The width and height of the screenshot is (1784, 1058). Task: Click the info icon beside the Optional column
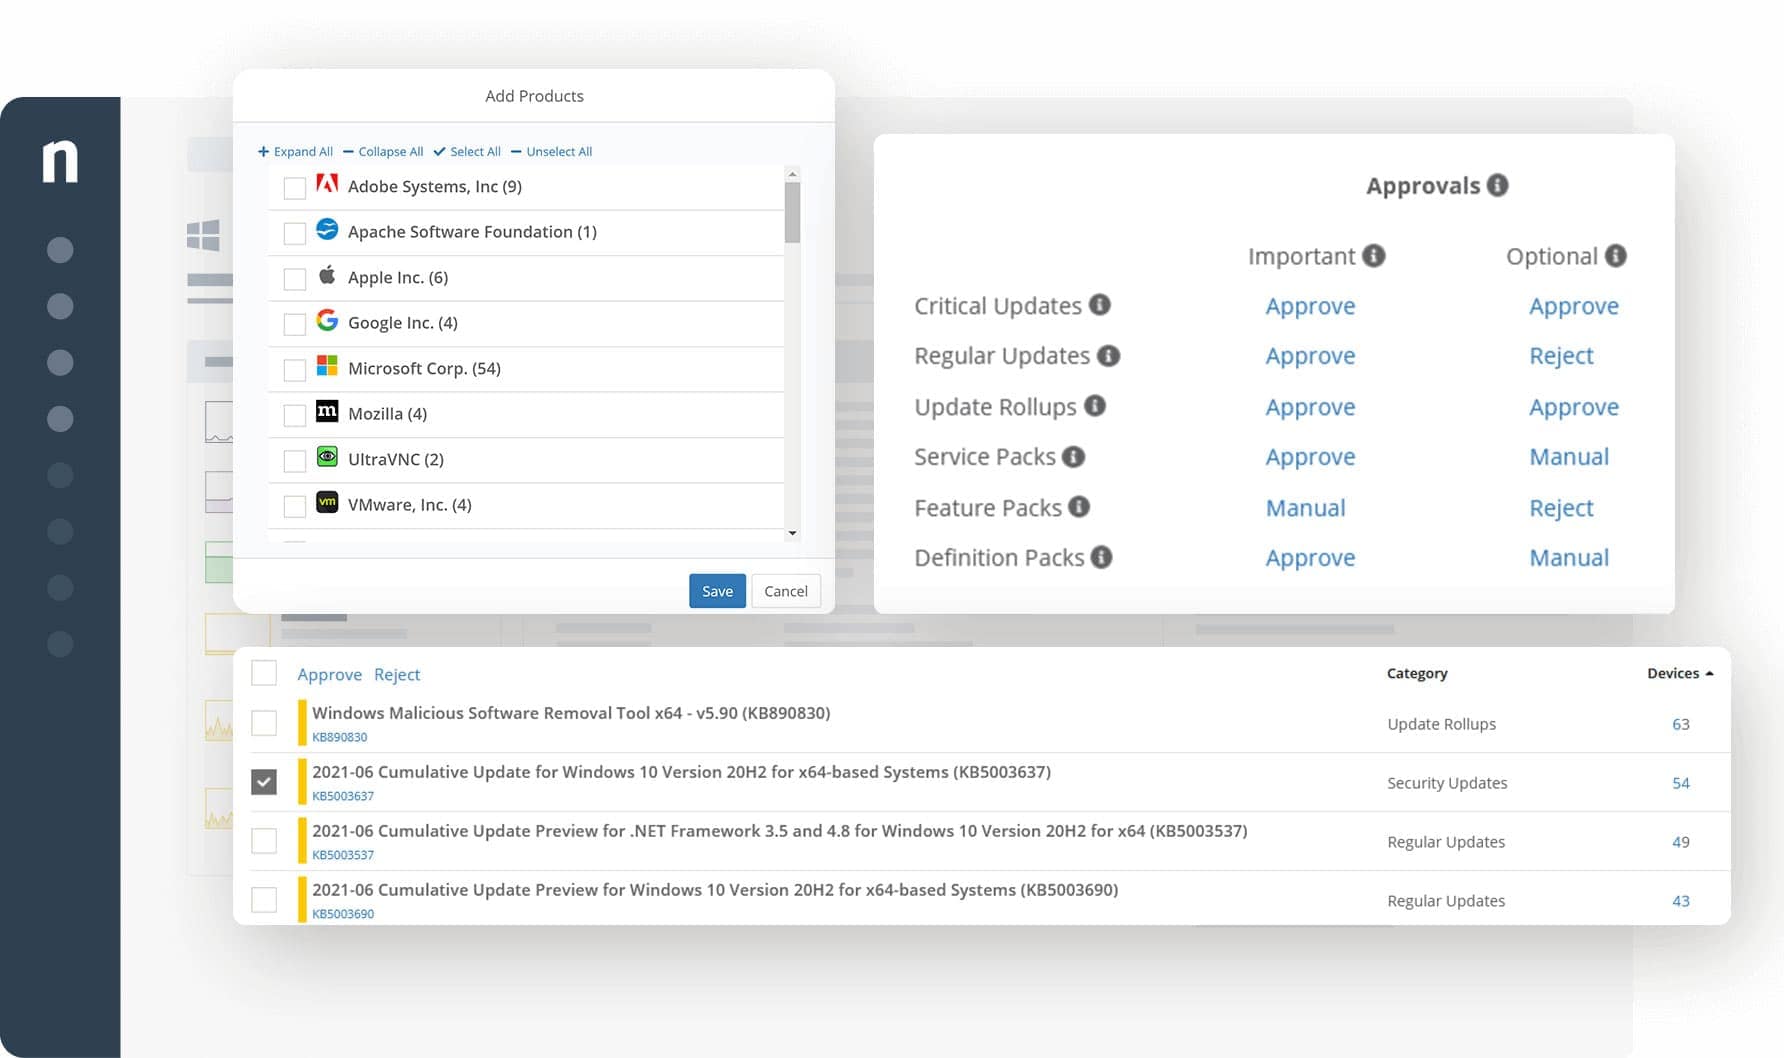coord(1615,256)
